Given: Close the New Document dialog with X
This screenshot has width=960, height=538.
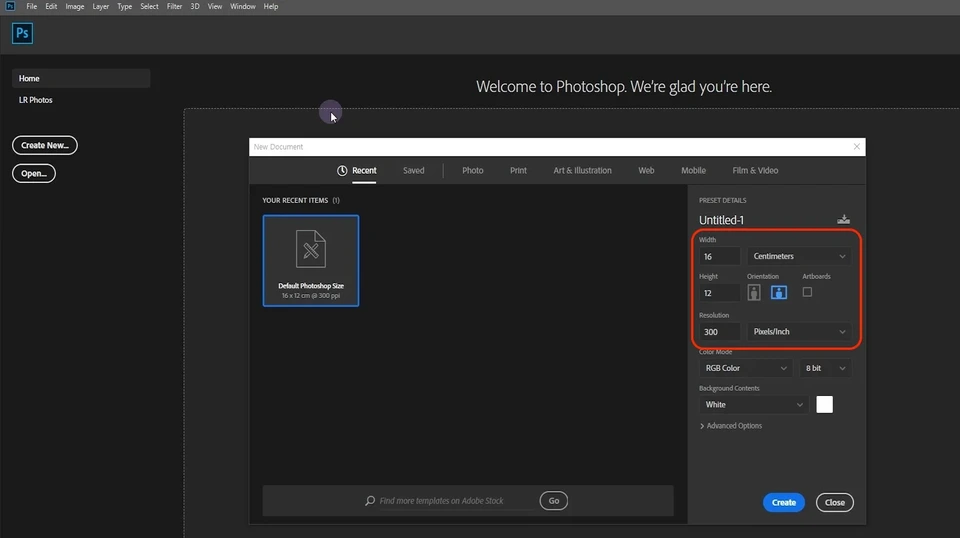Looking at the screenshot, I should 857,146.
